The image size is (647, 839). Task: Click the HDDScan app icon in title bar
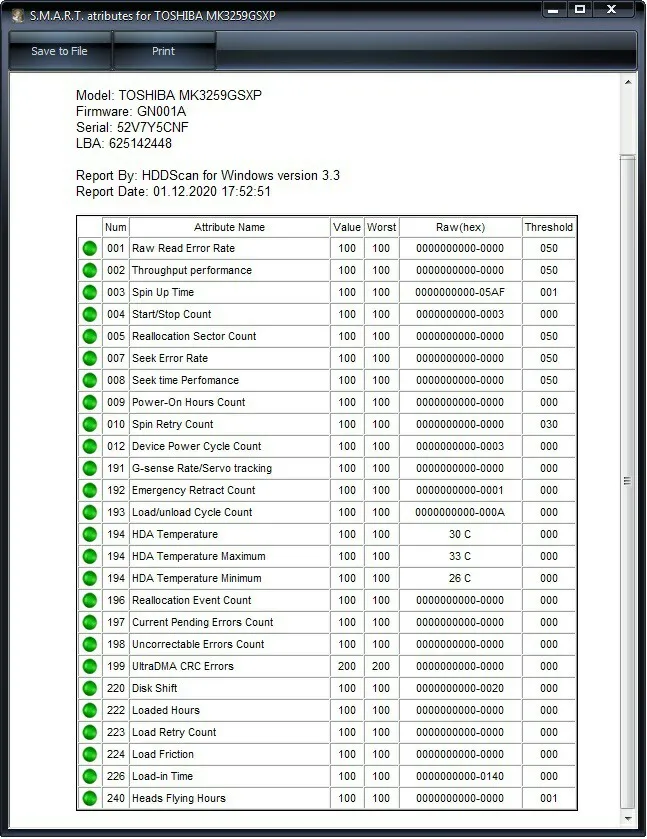tap(18, 16)
